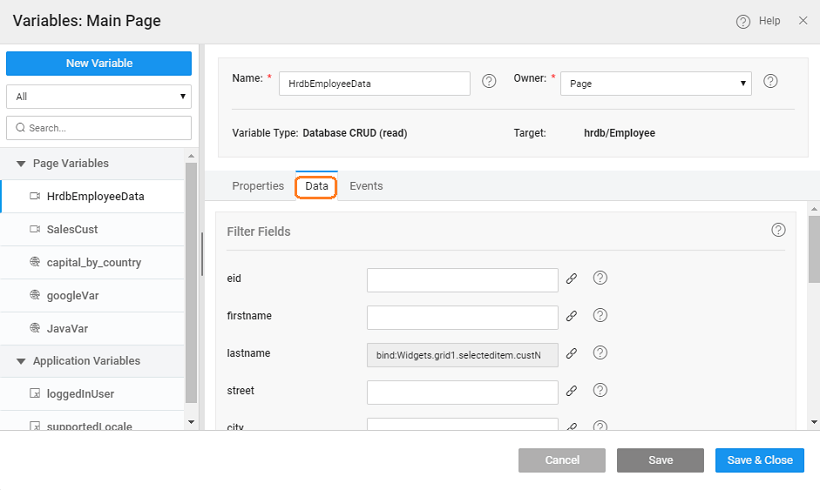Screen dimensions: 820x490
Task: Click bind icon next to firstname field
Action: coord(572,316)
